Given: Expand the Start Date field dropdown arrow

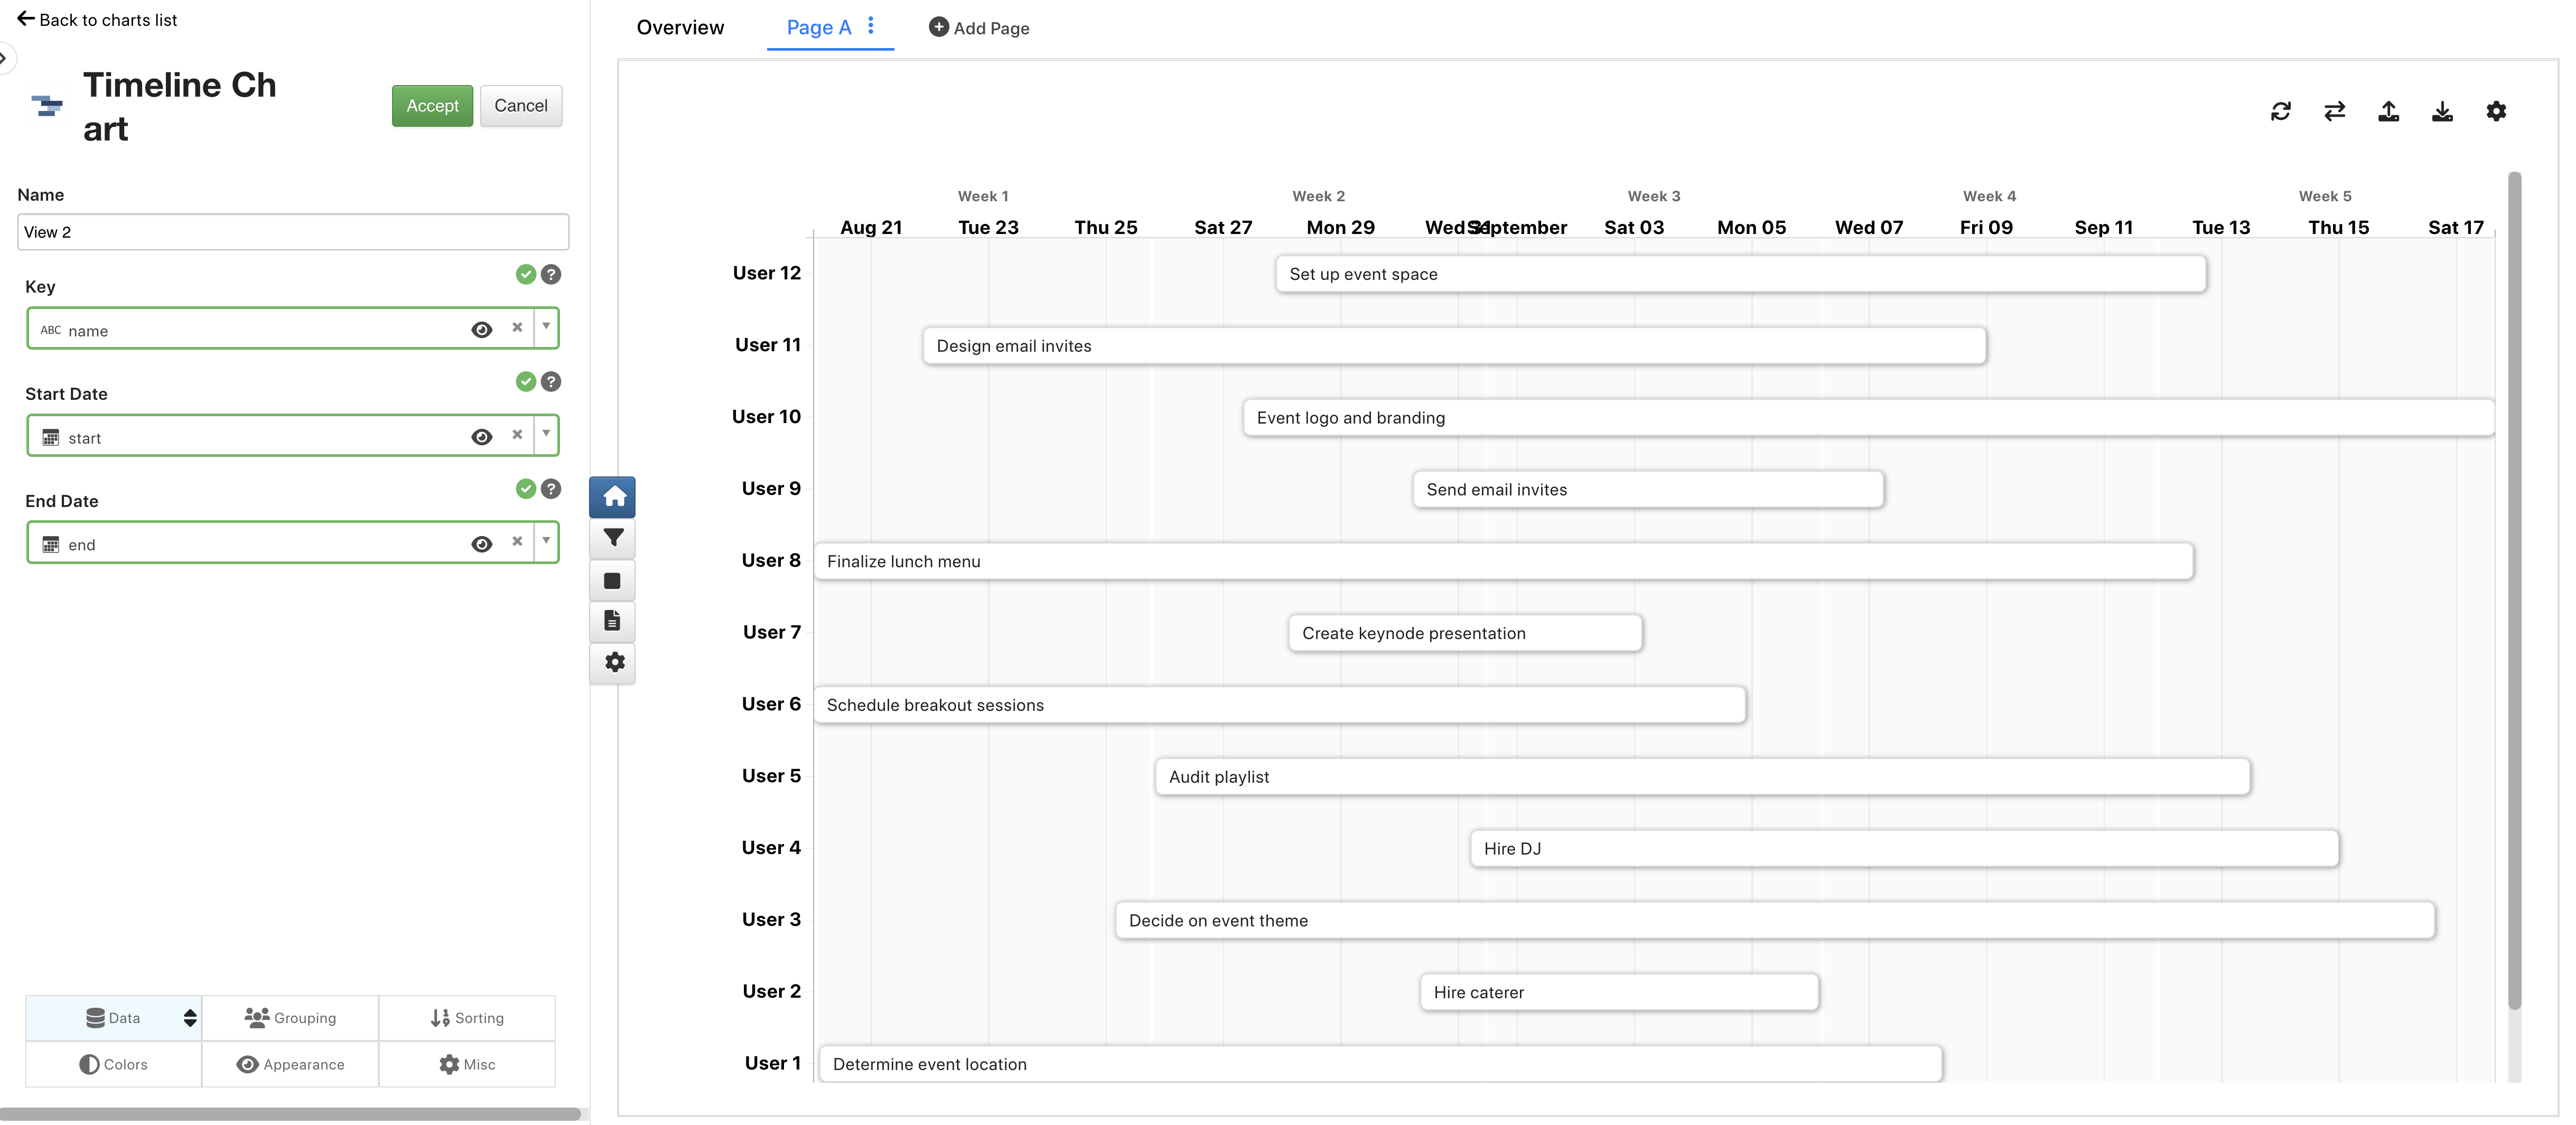Looking at the screenshot, I should pos(546,434).
